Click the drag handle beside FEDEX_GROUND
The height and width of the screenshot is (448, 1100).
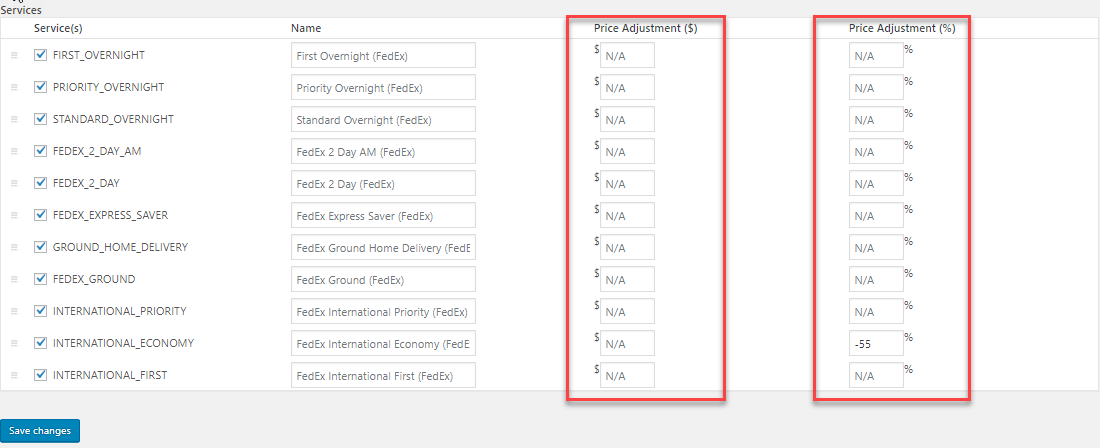pyautogui.click(x=14, y=280)
